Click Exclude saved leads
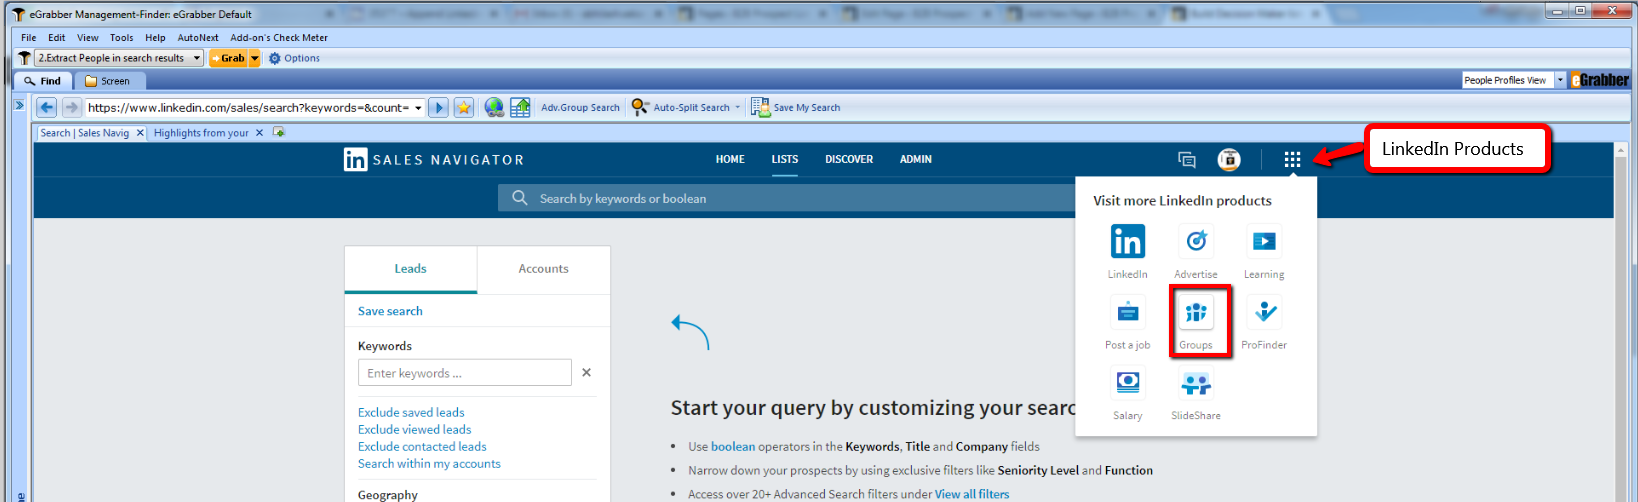The image size is (1638, 502). [x=411, y=412]
